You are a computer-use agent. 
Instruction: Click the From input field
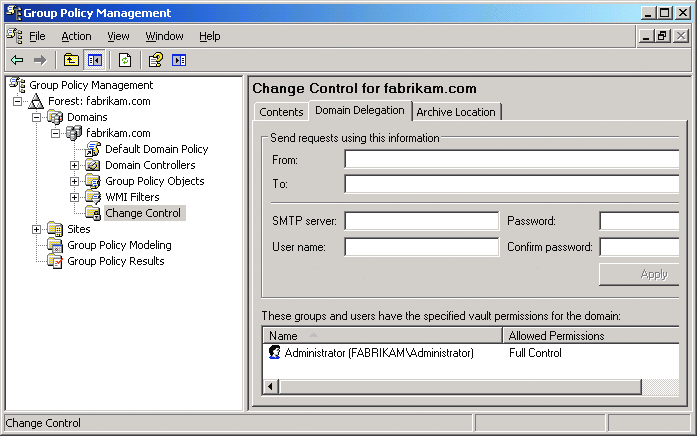pos(512,159)
